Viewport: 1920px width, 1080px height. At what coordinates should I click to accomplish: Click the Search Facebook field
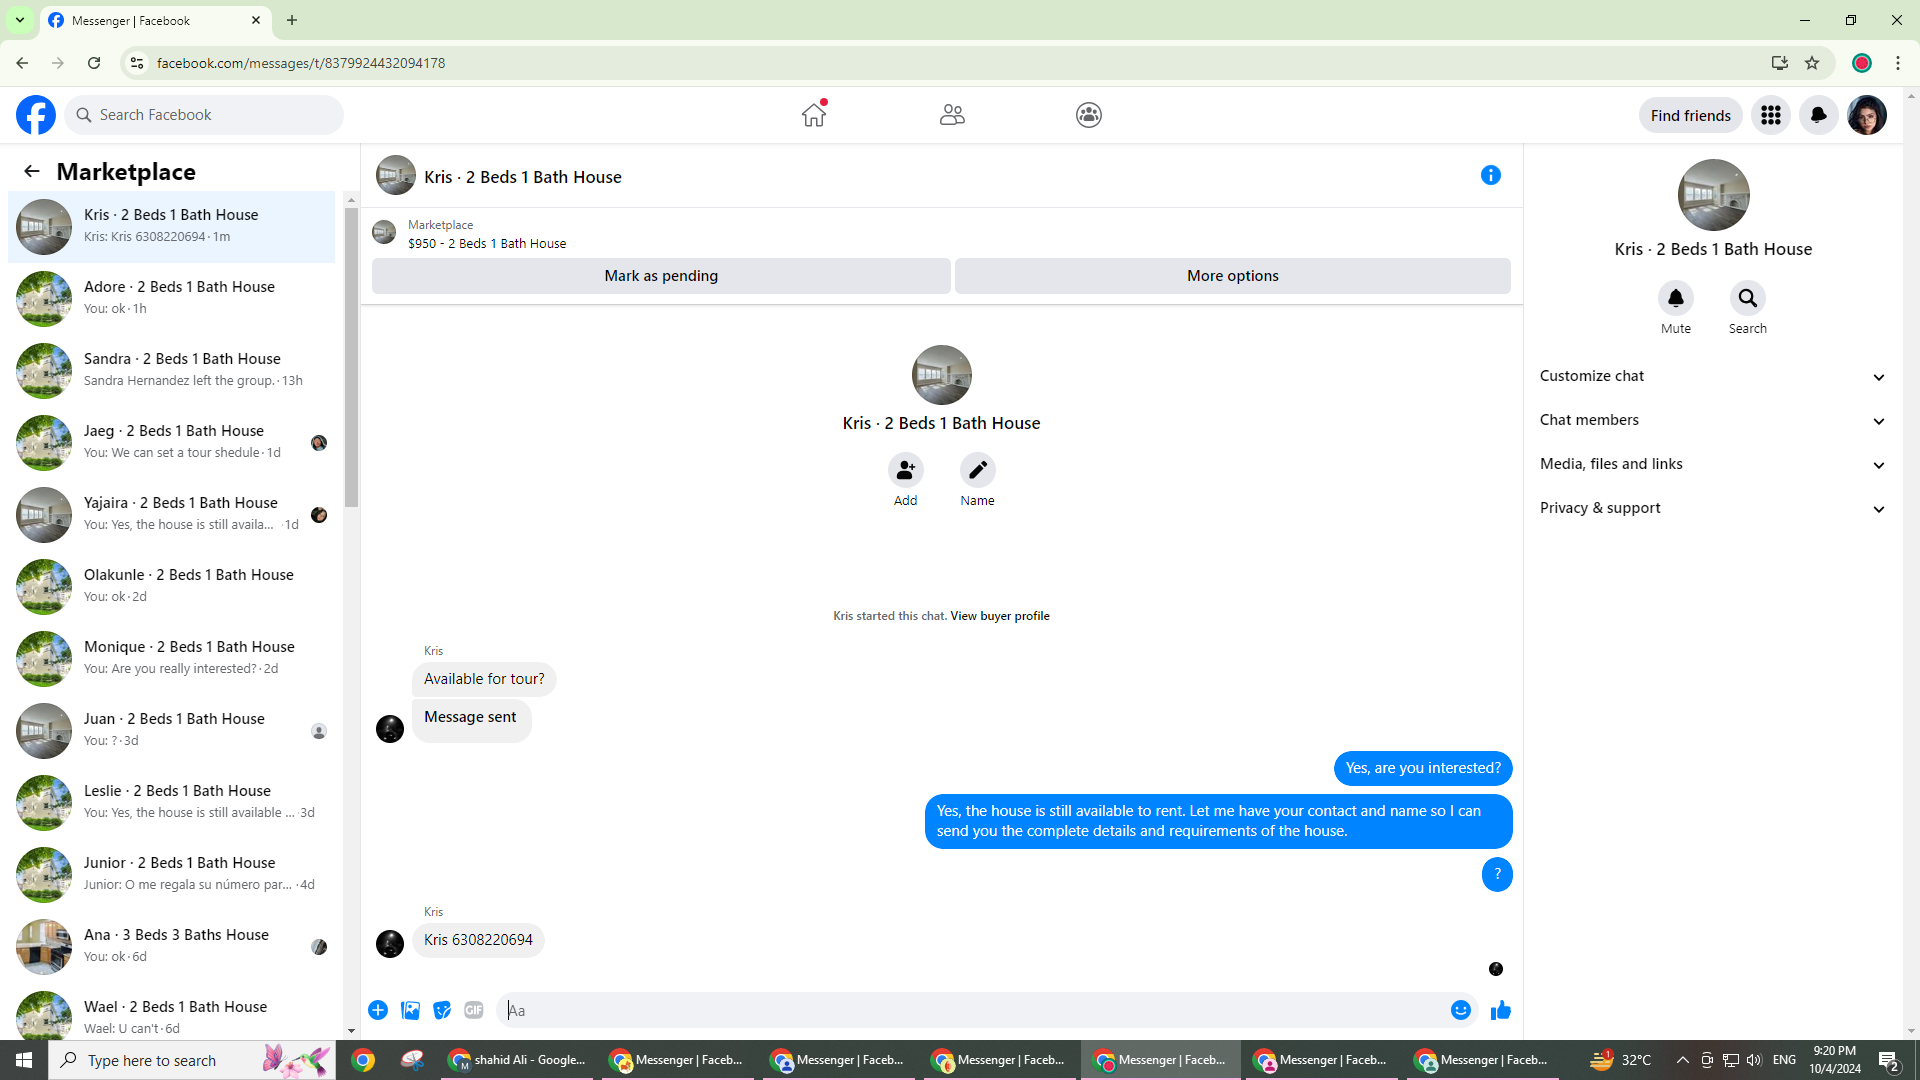[204, 115]
